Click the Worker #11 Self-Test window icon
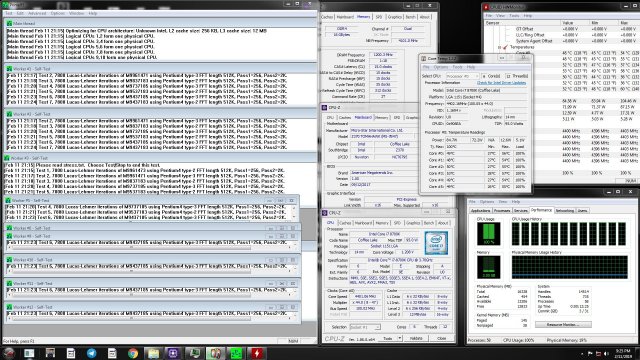Viewport: 640px width, 360px height. pyautogui.click(x=9, y=283)
